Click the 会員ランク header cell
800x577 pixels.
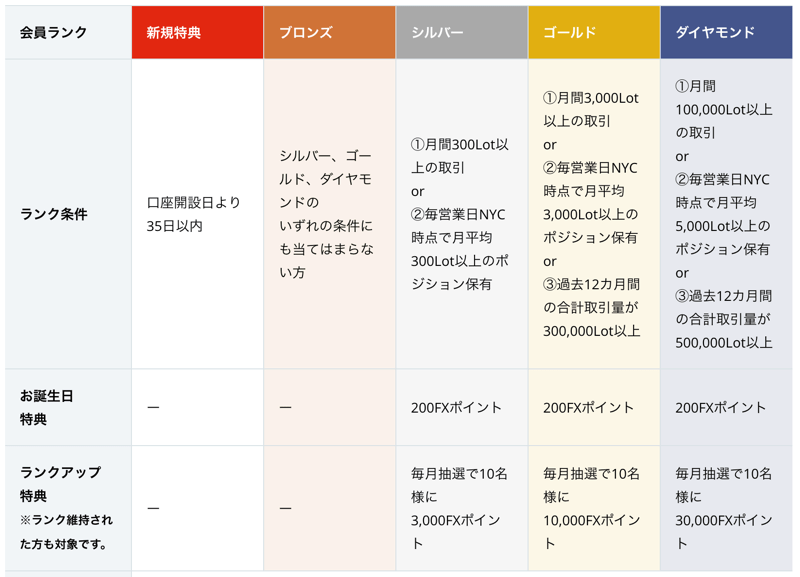pyautogui.click(x=68, y=33)
